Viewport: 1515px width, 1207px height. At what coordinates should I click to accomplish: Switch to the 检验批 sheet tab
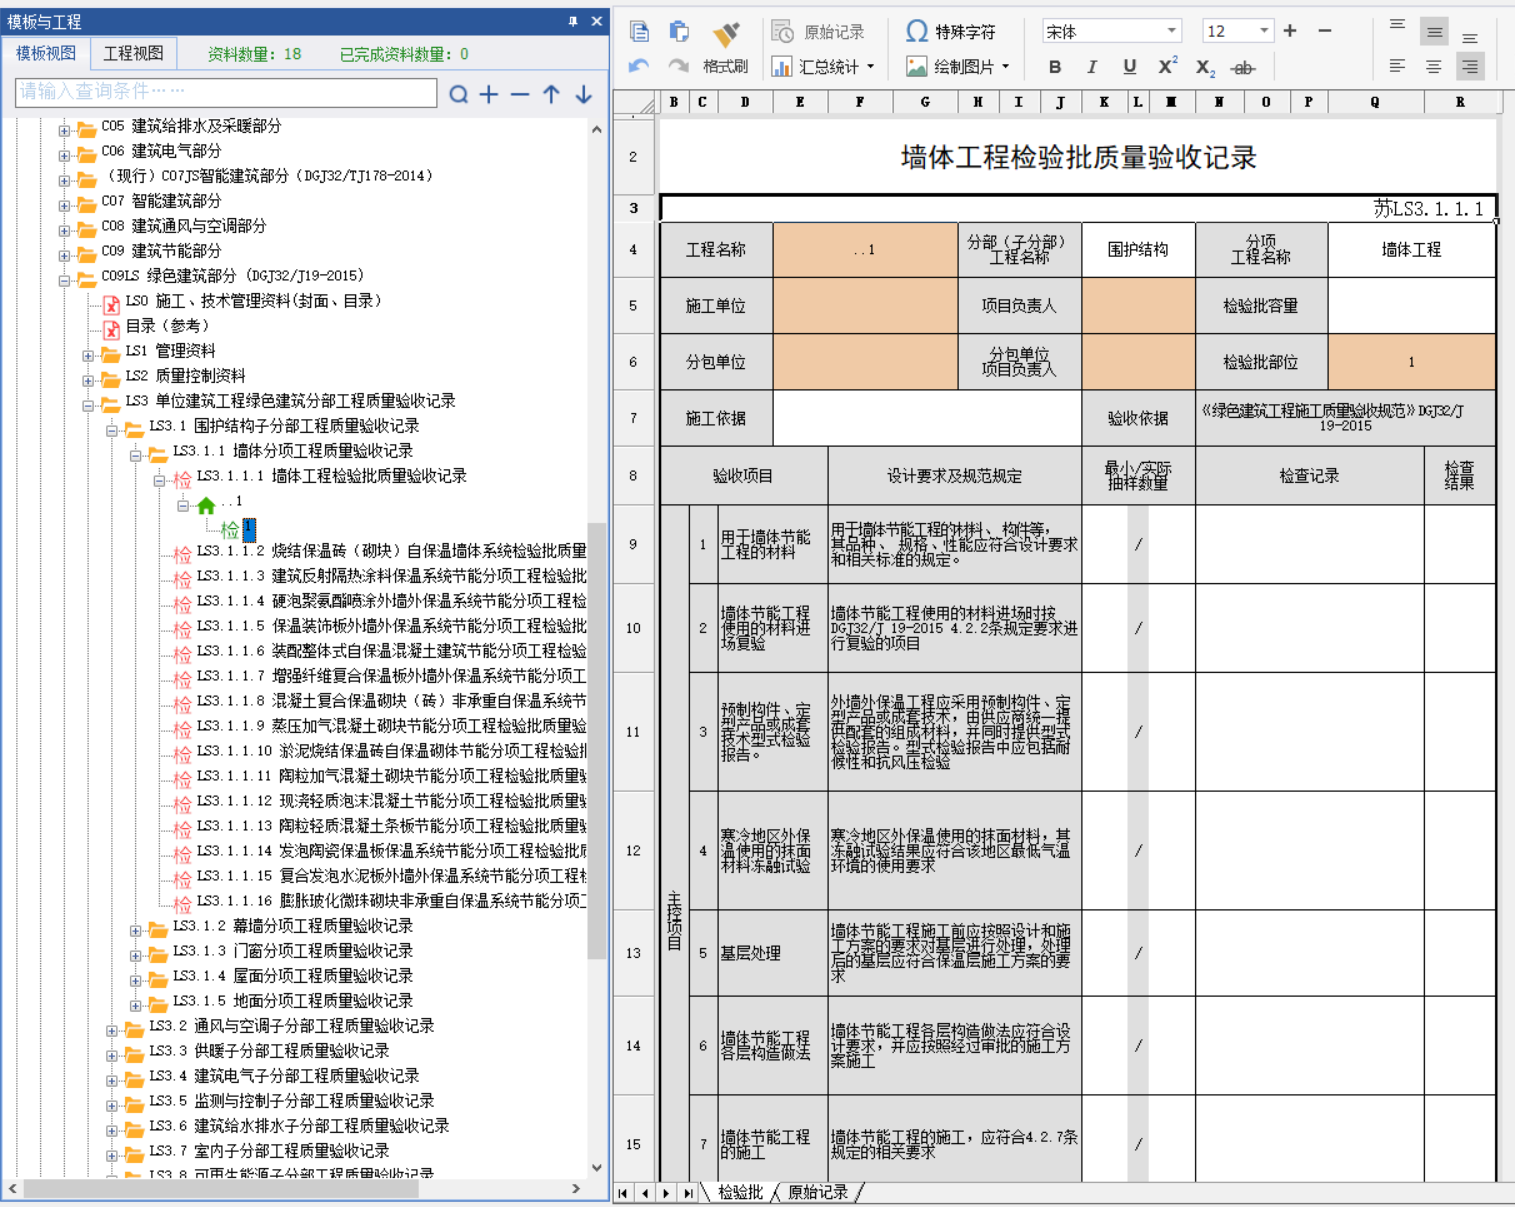[x=740, y=1192]
